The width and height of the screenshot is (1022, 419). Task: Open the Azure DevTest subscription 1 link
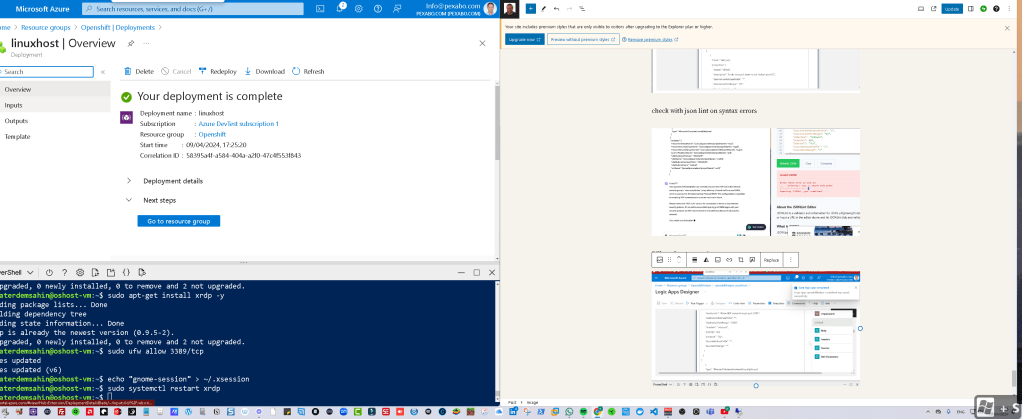point(238,124)
